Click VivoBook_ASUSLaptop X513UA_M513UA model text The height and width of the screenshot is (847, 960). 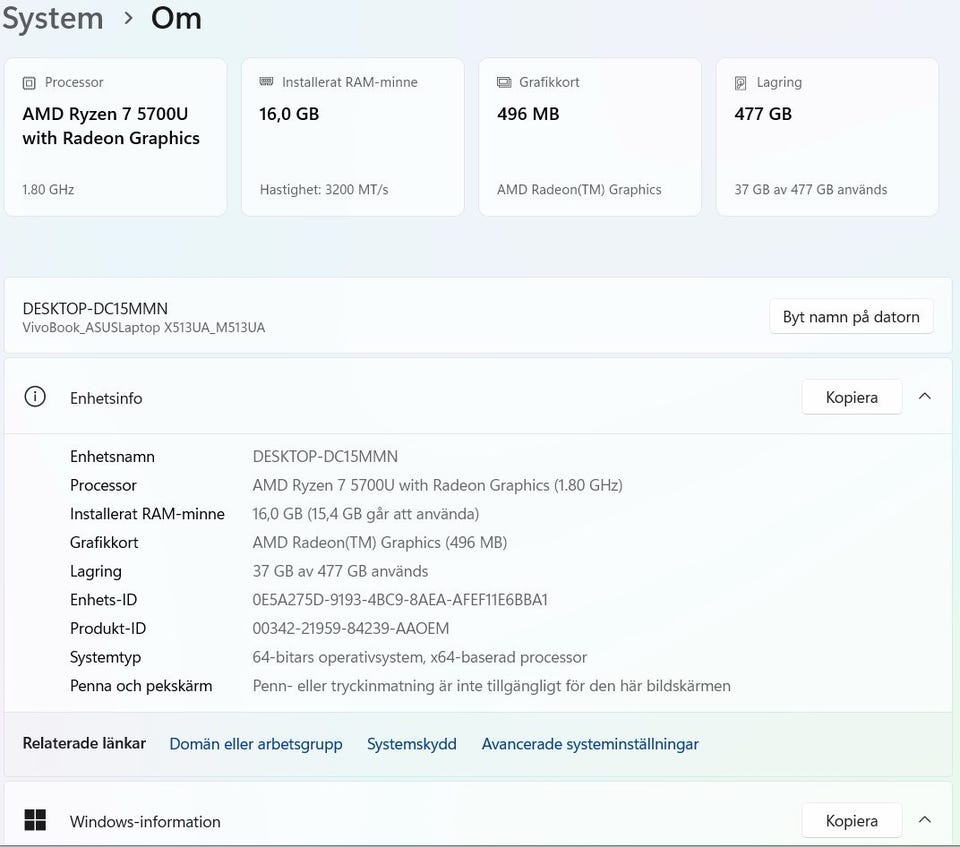(144, 328)
